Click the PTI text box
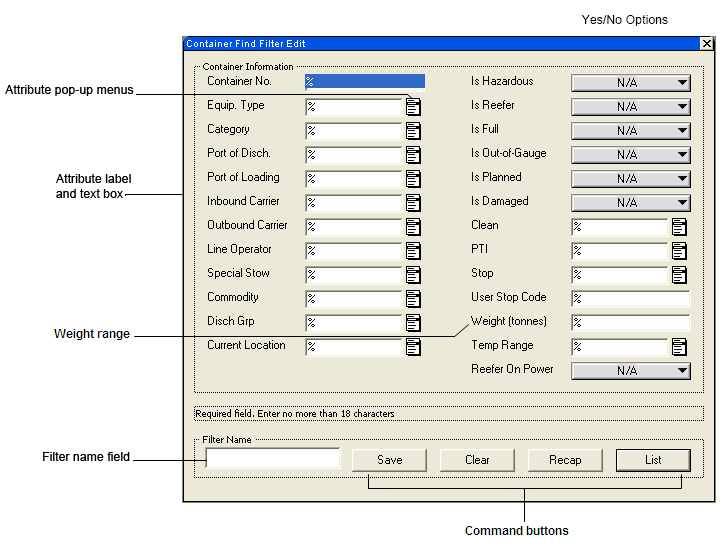This screenshot has width=724, height=547. pyautogui.click(x=620, y=251)
